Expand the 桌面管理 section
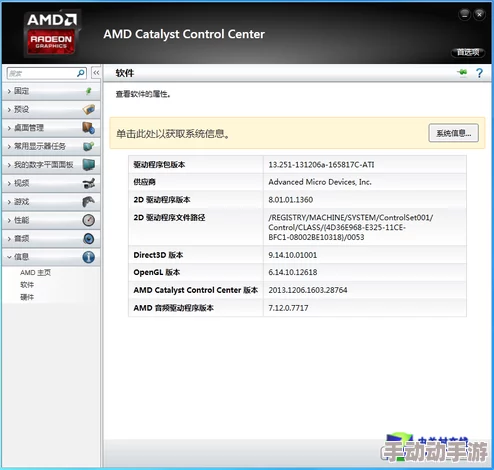Screen dimensions: 494x470 (x=51, y=128)
